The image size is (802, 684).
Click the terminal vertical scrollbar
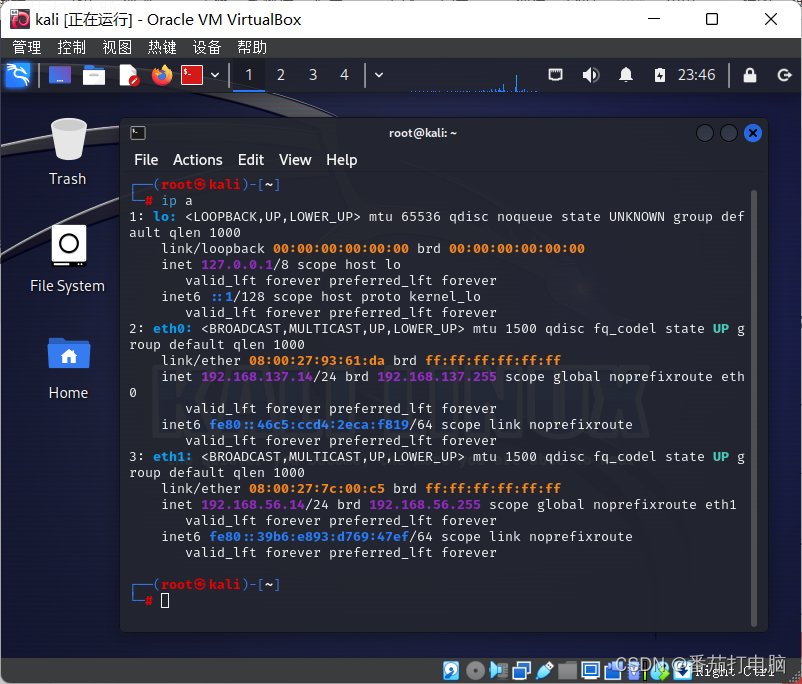pyautogui.click(x=754, y=408)
